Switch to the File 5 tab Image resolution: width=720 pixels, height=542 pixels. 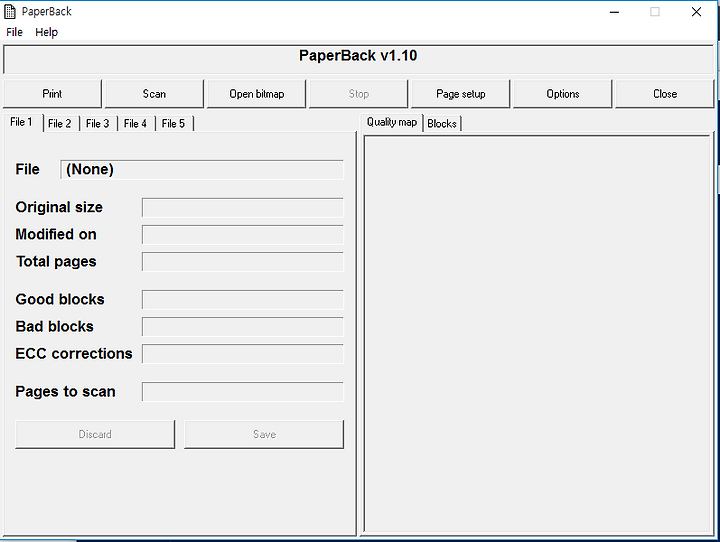173,124
